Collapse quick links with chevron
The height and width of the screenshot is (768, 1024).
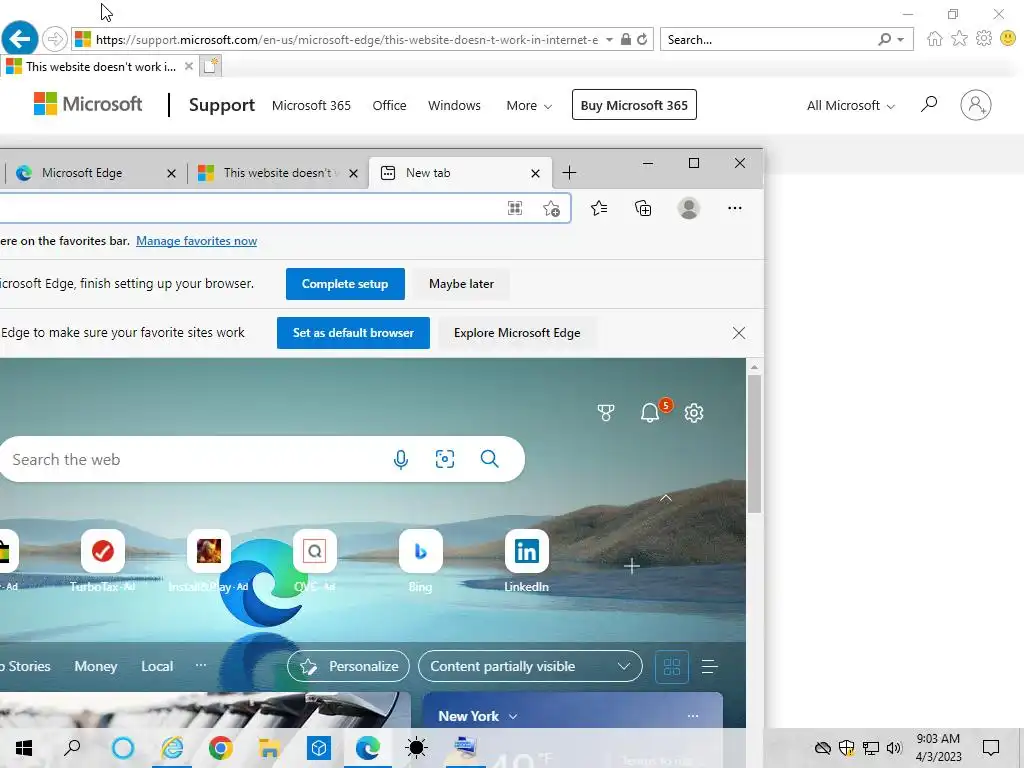point(665,498)
